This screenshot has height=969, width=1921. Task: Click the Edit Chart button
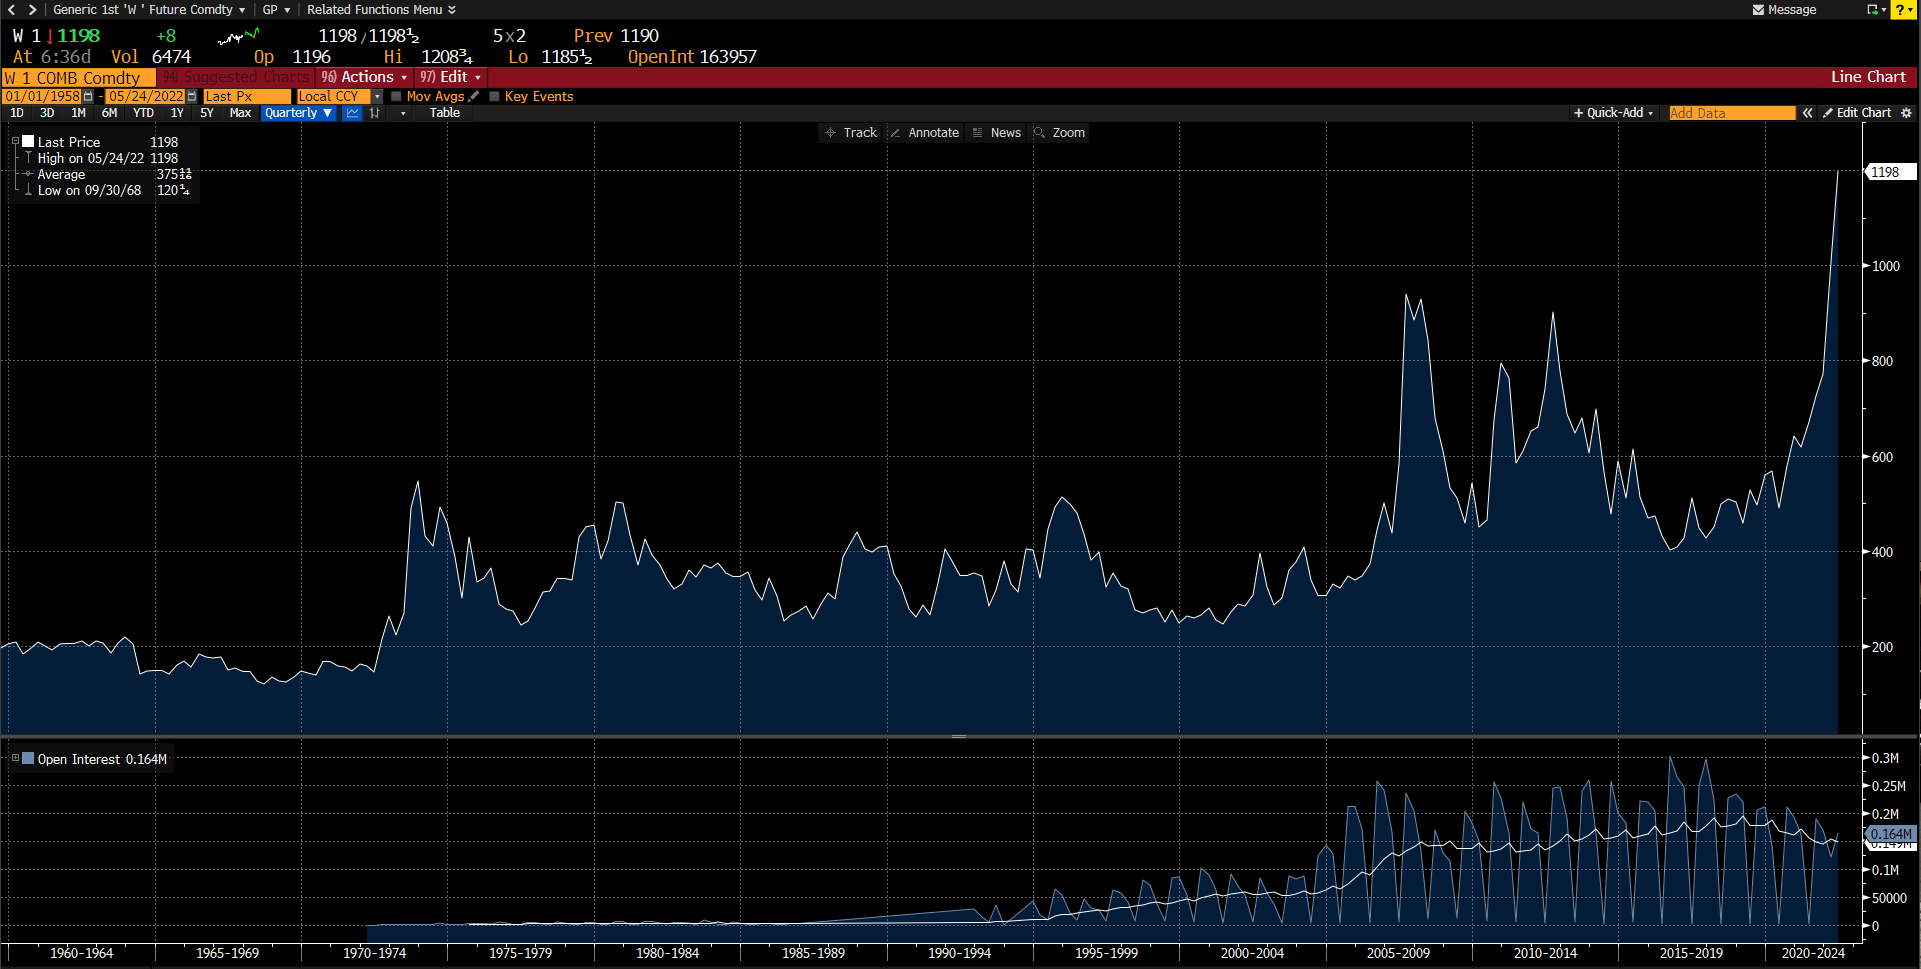tap(1857, 113)
